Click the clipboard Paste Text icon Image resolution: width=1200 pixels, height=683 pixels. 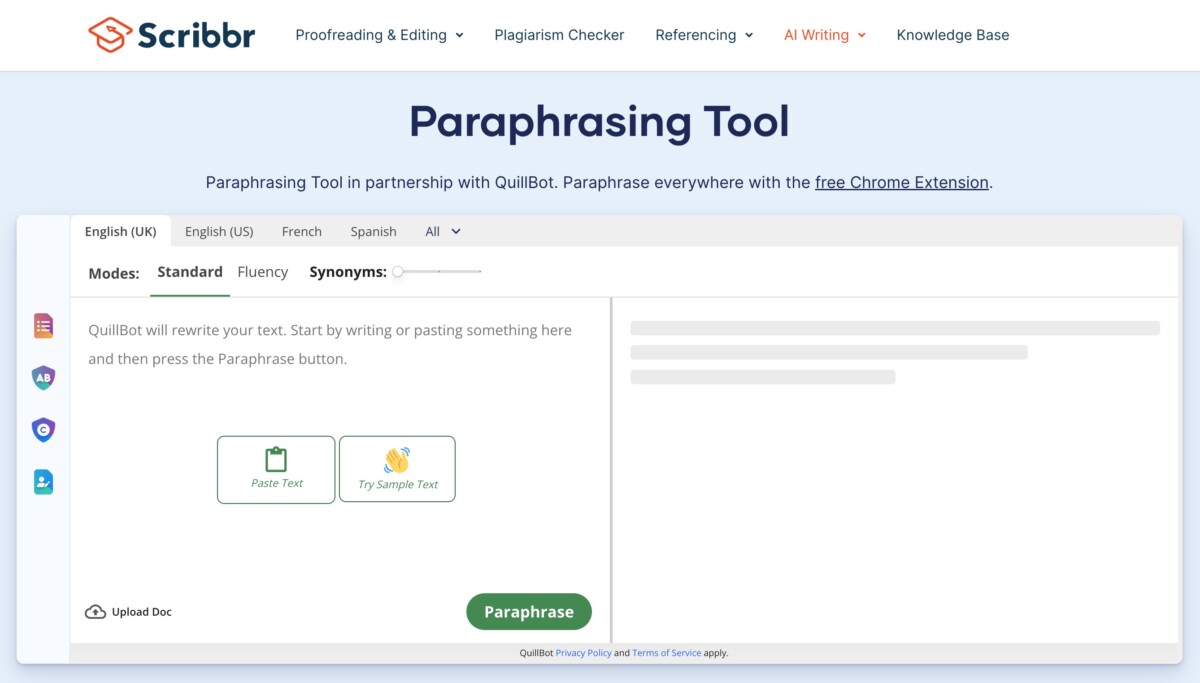(x=276, y=460)
